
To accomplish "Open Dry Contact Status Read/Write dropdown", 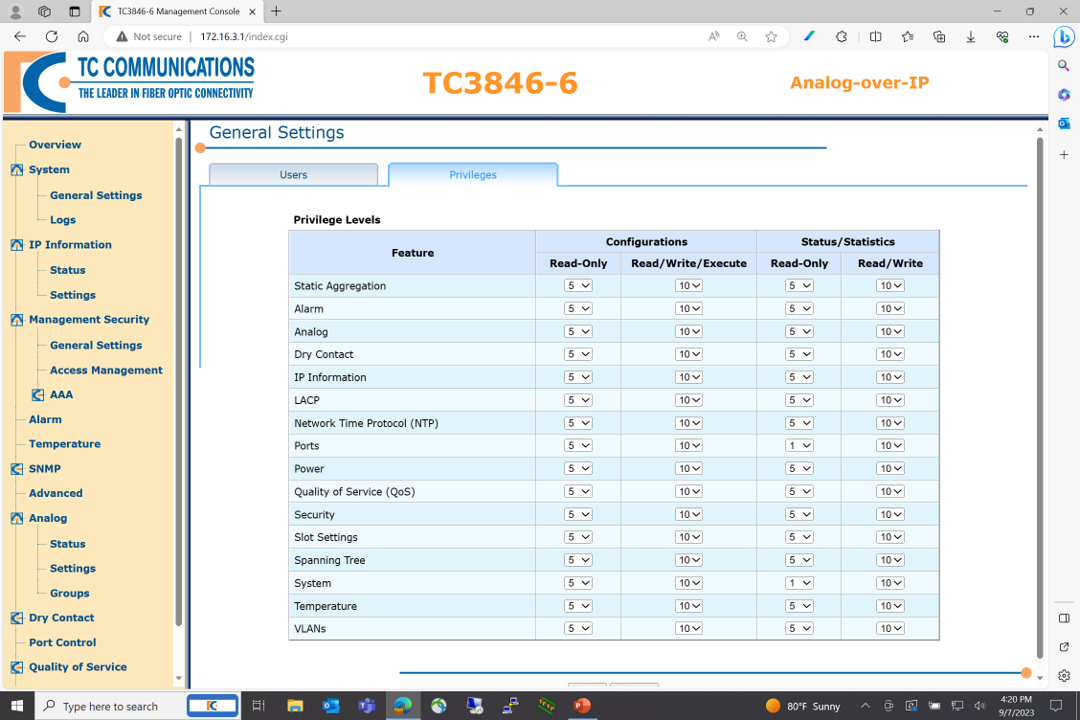I will point(890,354).
